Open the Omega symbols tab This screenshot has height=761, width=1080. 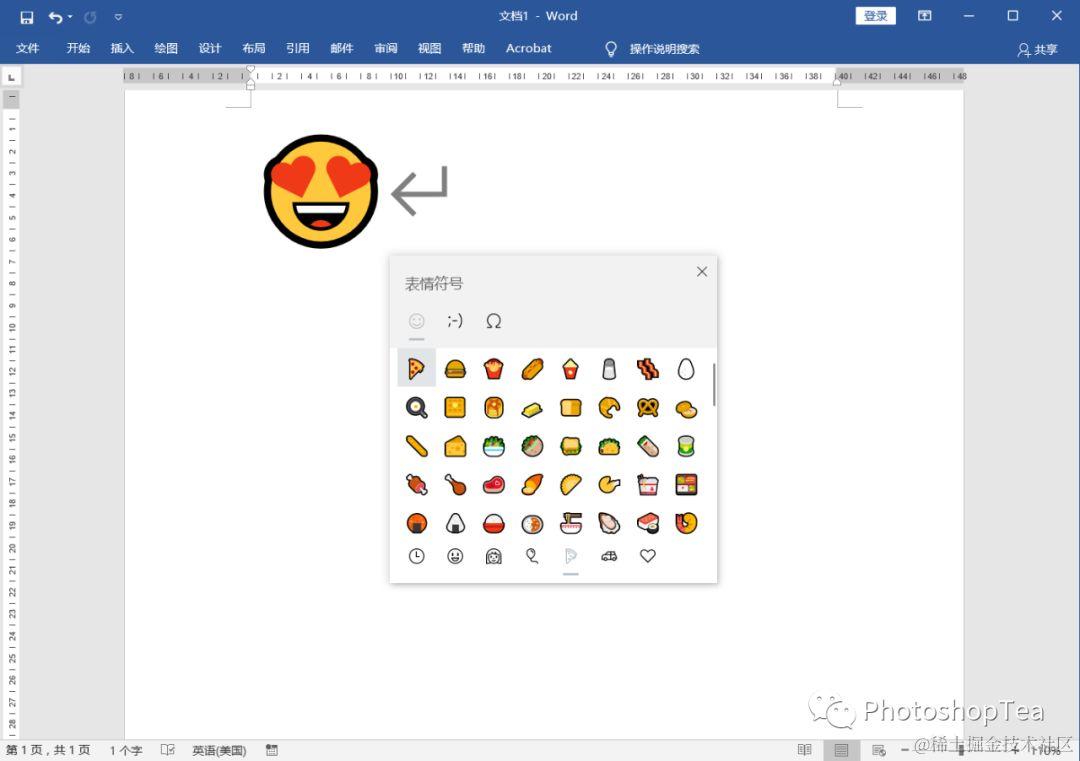tap(493, 321)
